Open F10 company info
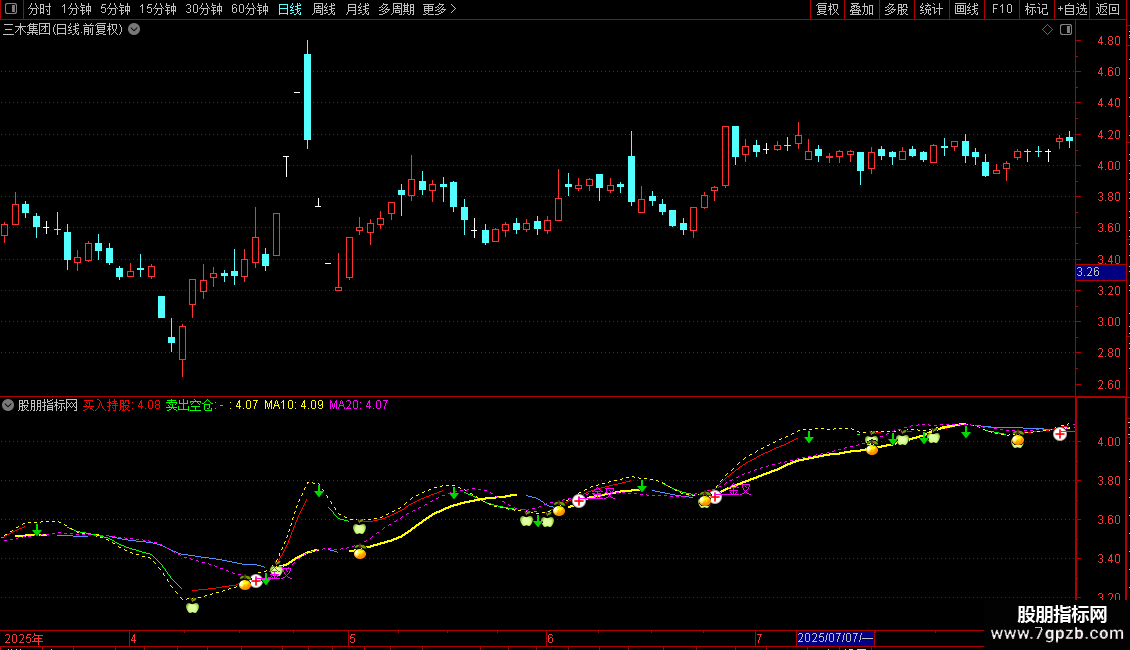Viewport: 1130px width, 650px height. point(1002,9)
